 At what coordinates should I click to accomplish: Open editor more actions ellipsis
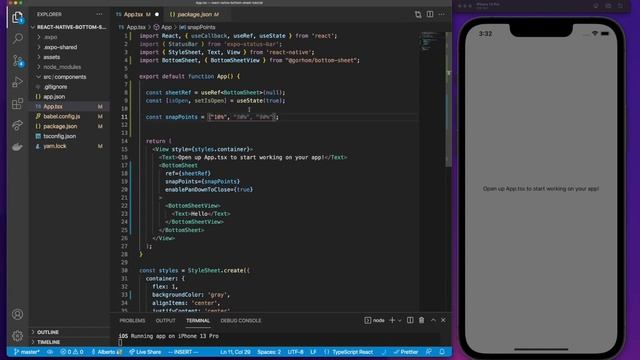[x=442, y=14]
